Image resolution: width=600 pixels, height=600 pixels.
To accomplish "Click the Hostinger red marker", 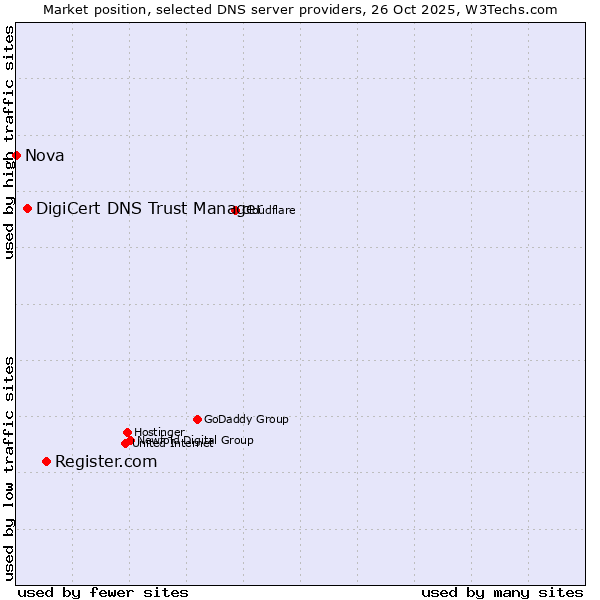I will pyautogui.click(x=127, y=432).
